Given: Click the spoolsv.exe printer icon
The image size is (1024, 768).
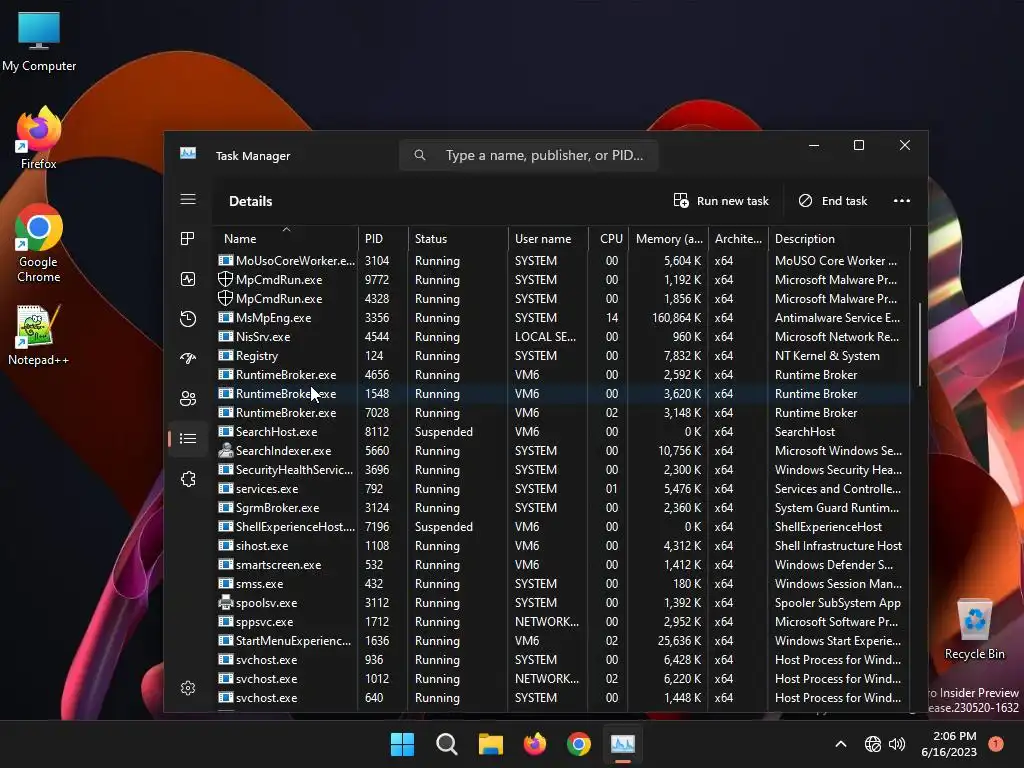Looking at the screenshot, I should click(225, 603).
